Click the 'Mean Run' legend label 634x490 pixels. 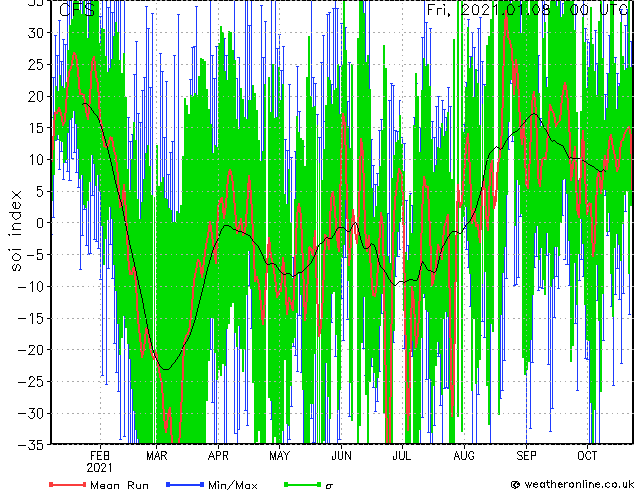[x=119, y=485]
